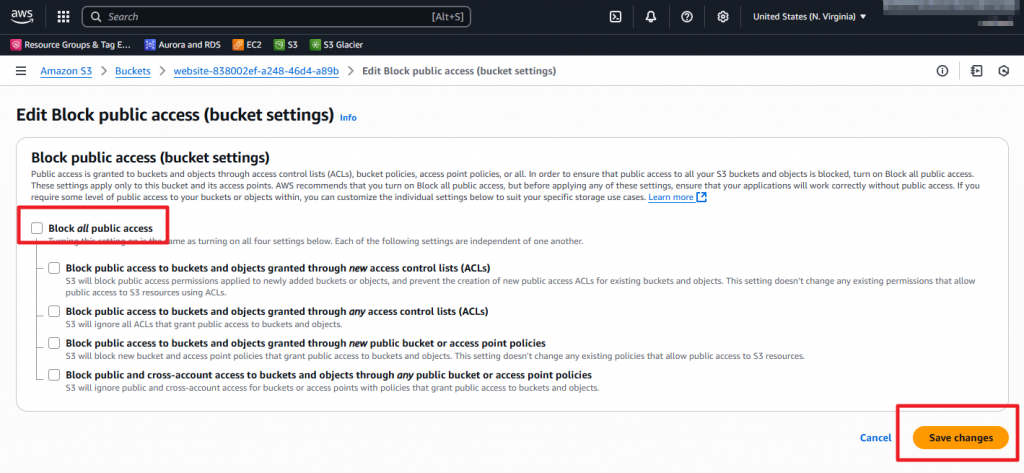The image size is (1024, 473).
Task: Toggle the hamburger side navigation menu
Action: pyautogui.click(x=21, y=71)
